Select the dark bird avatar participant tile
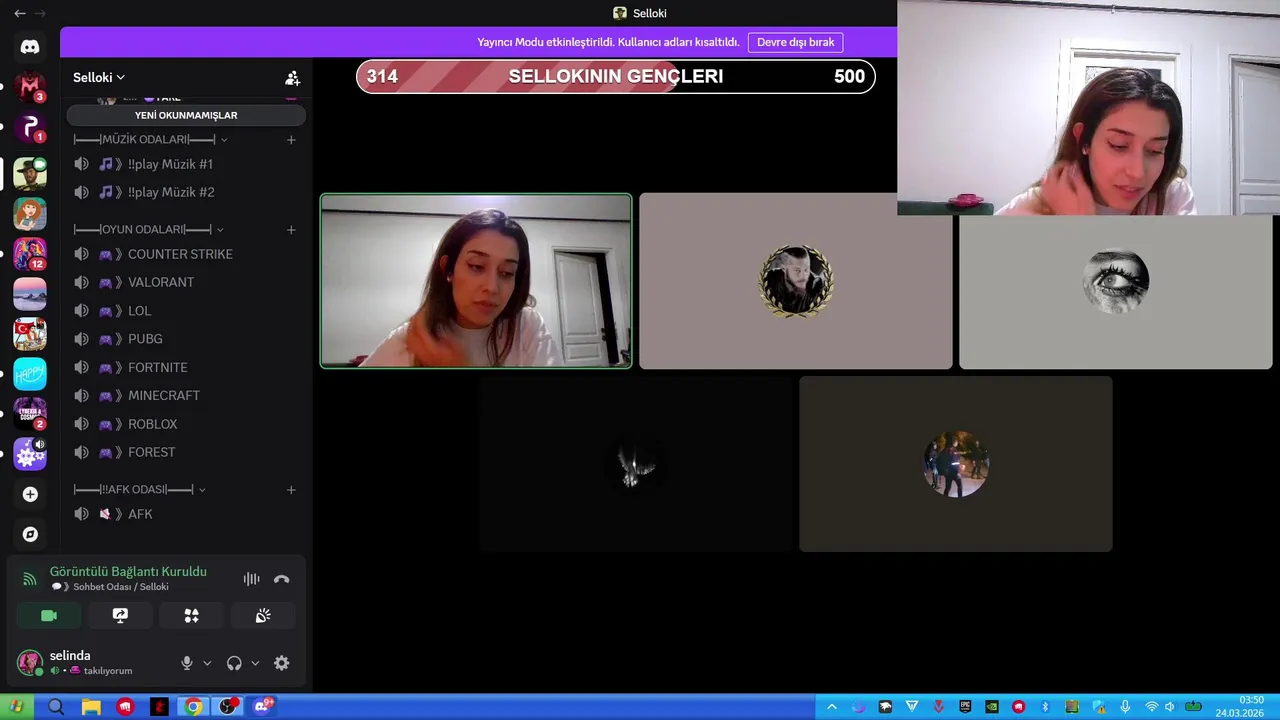This screenshot has height=720, width=1280. [x=636, y=464]
